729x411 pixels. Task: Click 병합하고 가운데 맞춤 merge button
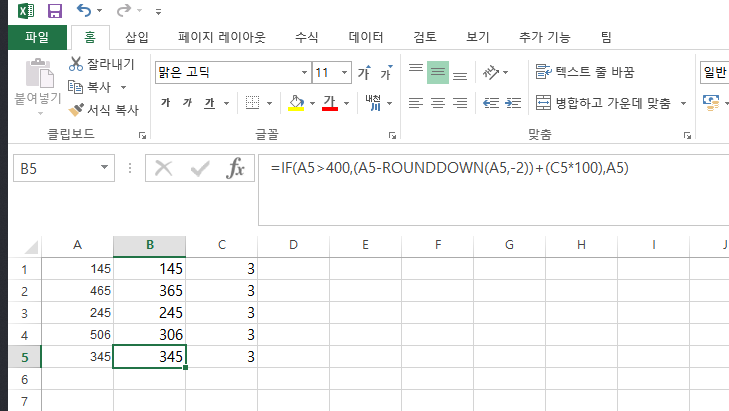click(604, 102)
